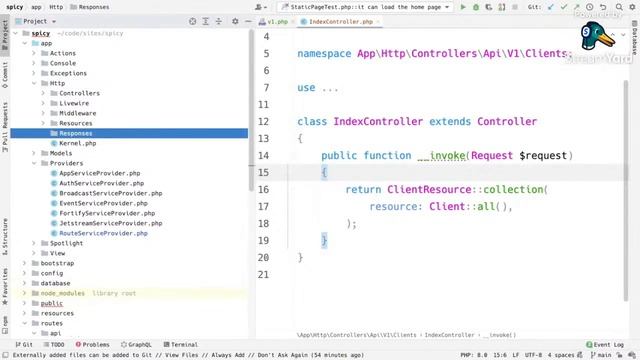Collapse the Providers folder
The image size is (640, 360).
tap(34, 163)
